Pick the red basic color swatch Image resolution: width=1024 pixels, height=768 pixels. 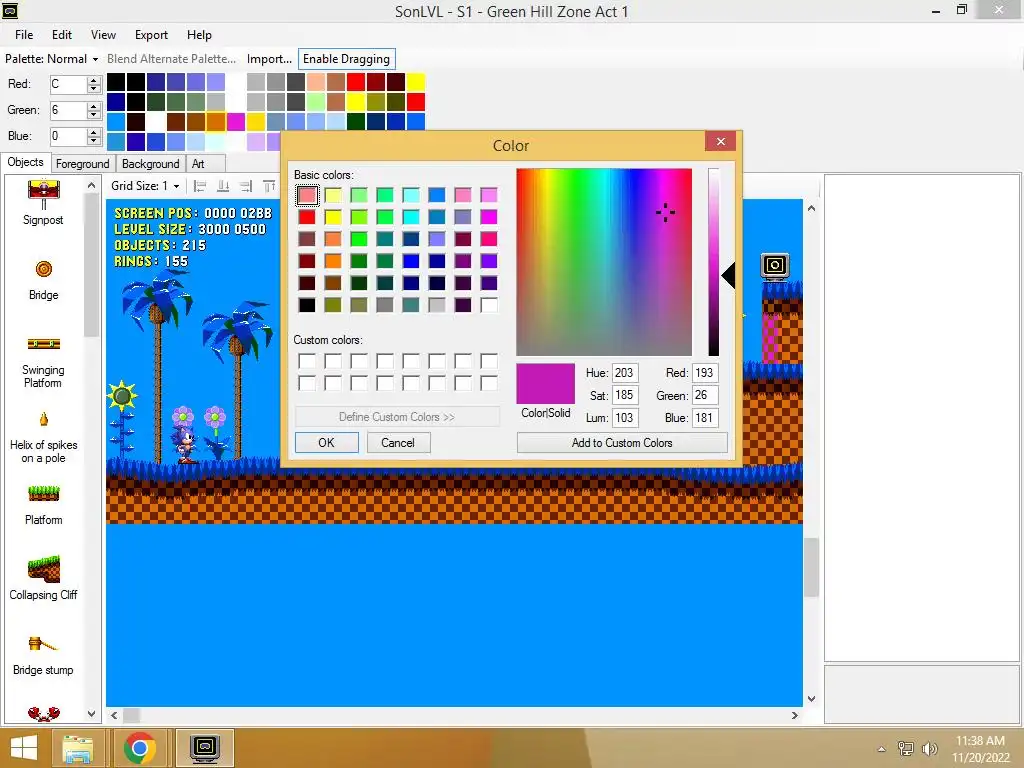point(307,217)
